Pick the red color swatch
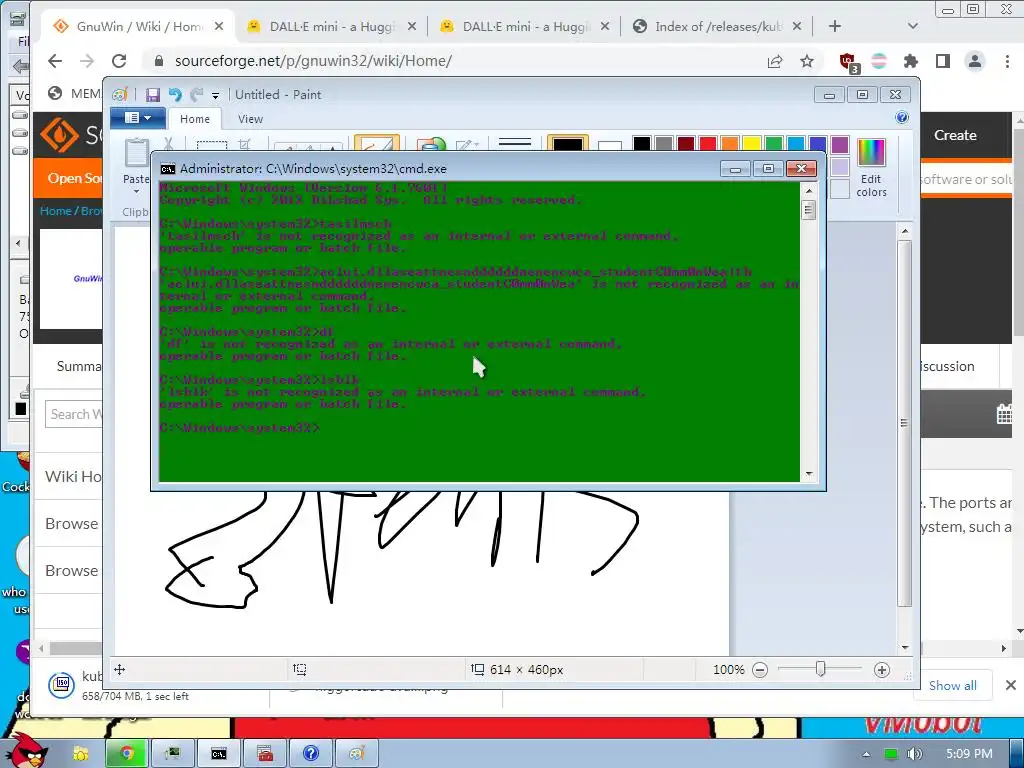This screenshot has width=1024, height=768. [x=707, y=144]
